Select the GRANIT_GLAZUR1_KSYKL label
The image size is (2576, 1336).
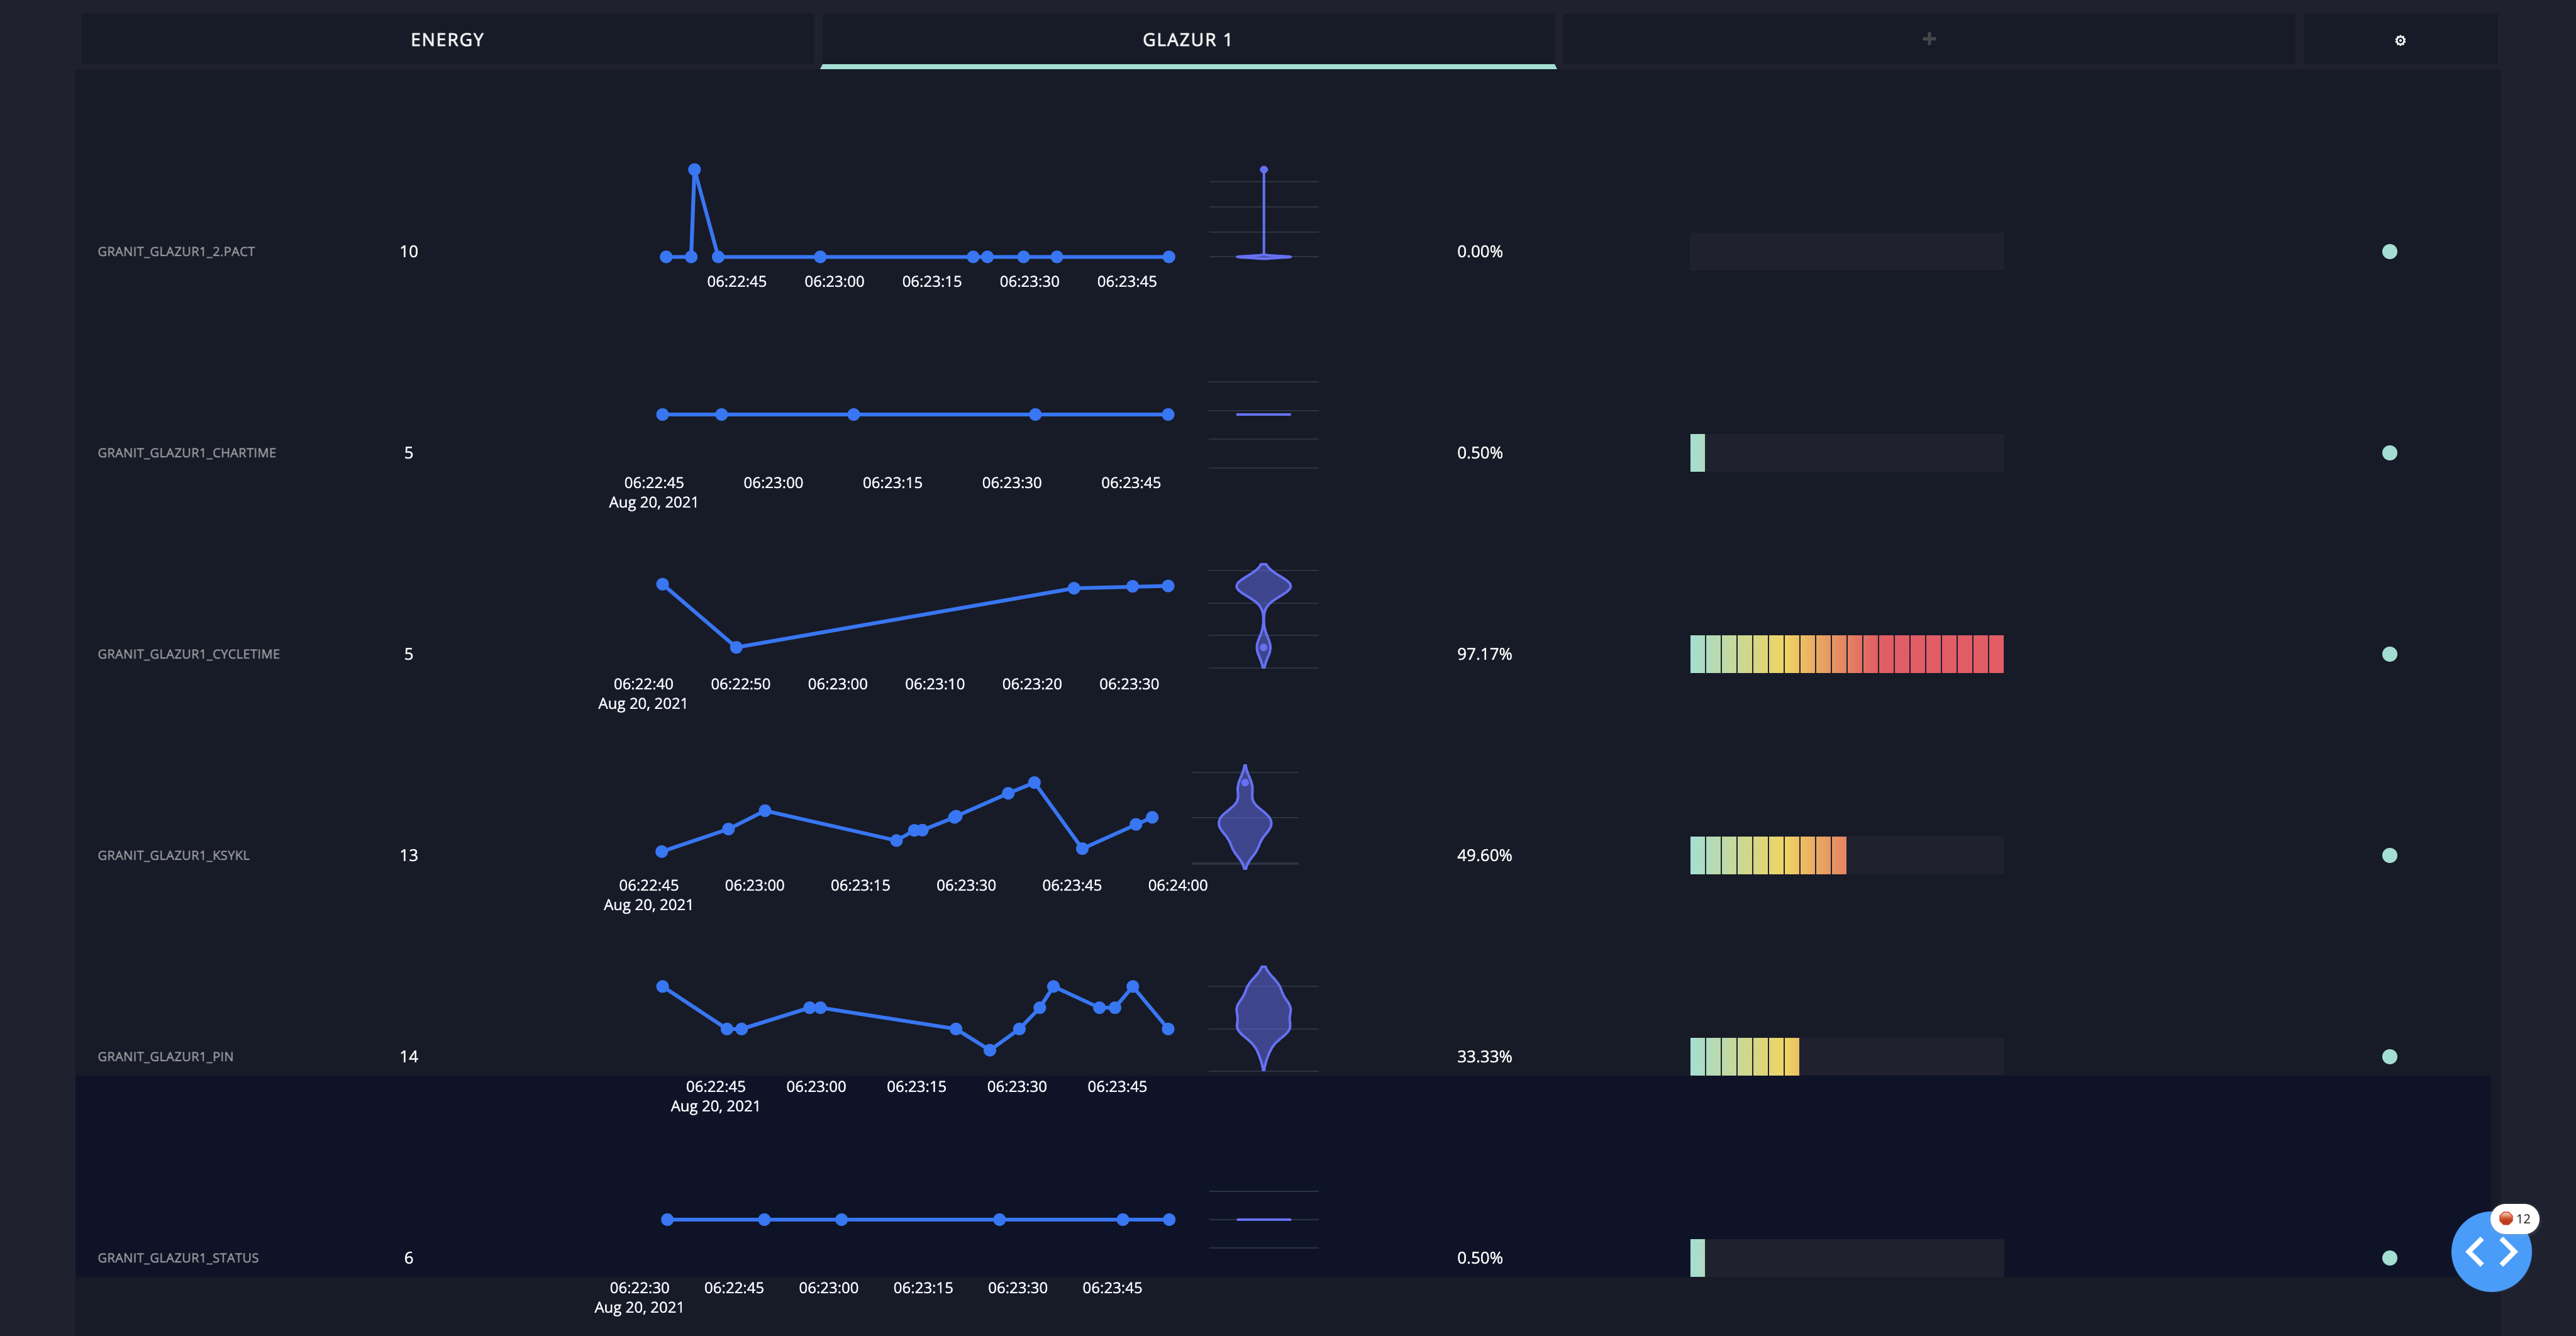click(x=174, y=855)
